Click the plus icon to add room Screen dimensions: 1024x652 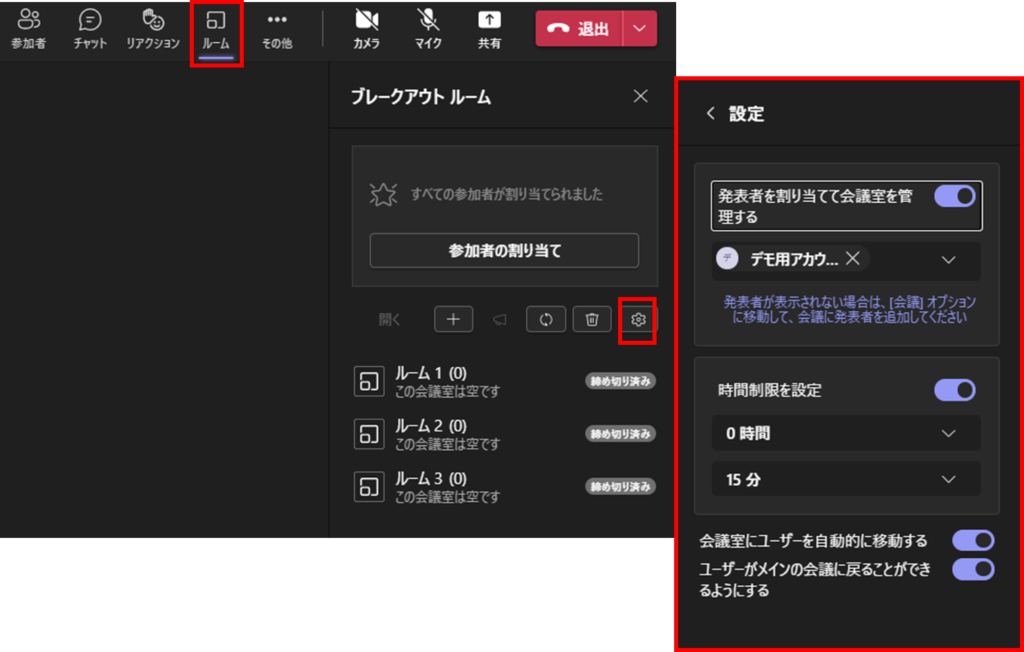(x=453, y=319)
